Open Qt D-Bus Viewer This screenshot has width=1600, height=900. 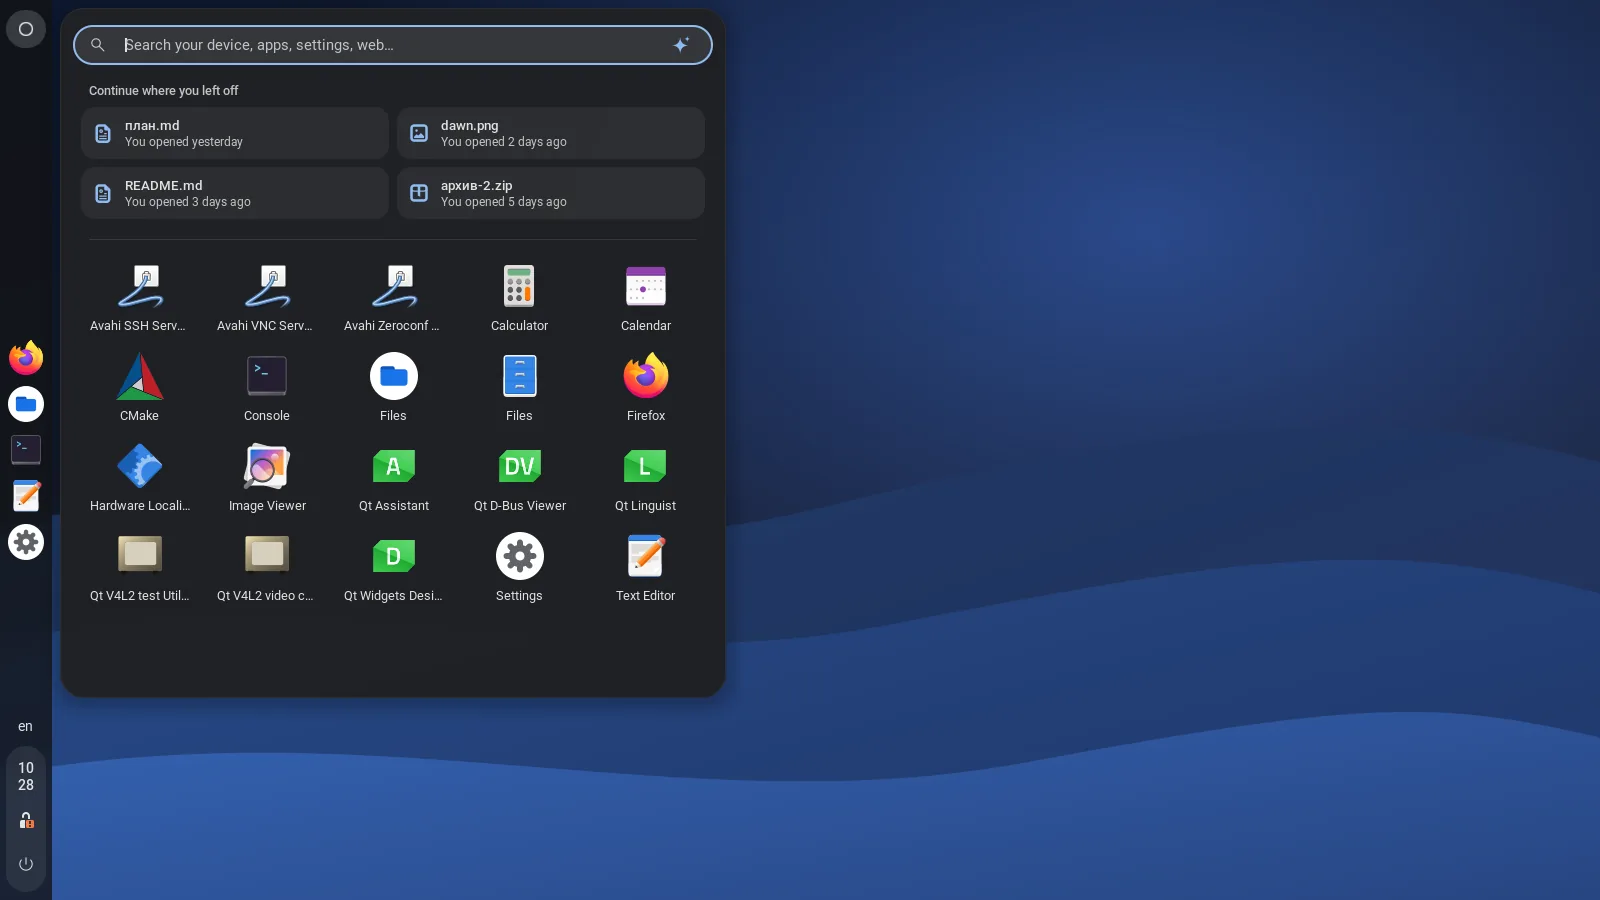point(519,478)
